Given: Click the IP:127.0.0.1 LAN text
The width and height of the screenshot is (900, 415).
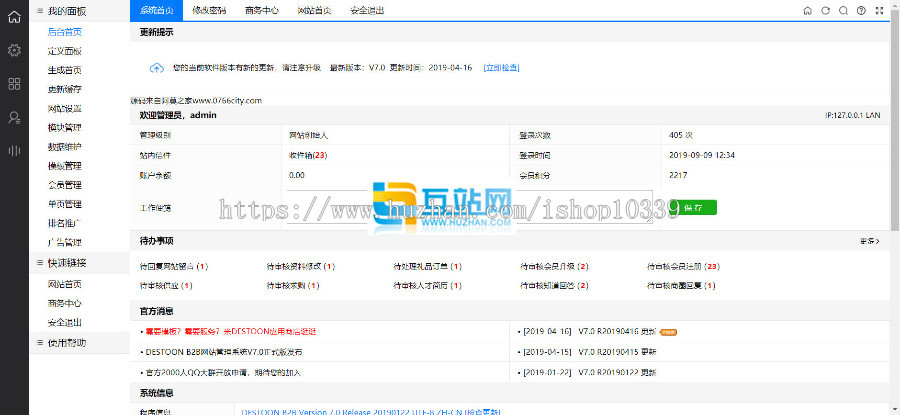Looking at the screenshot, I should (x=852, y=115).
